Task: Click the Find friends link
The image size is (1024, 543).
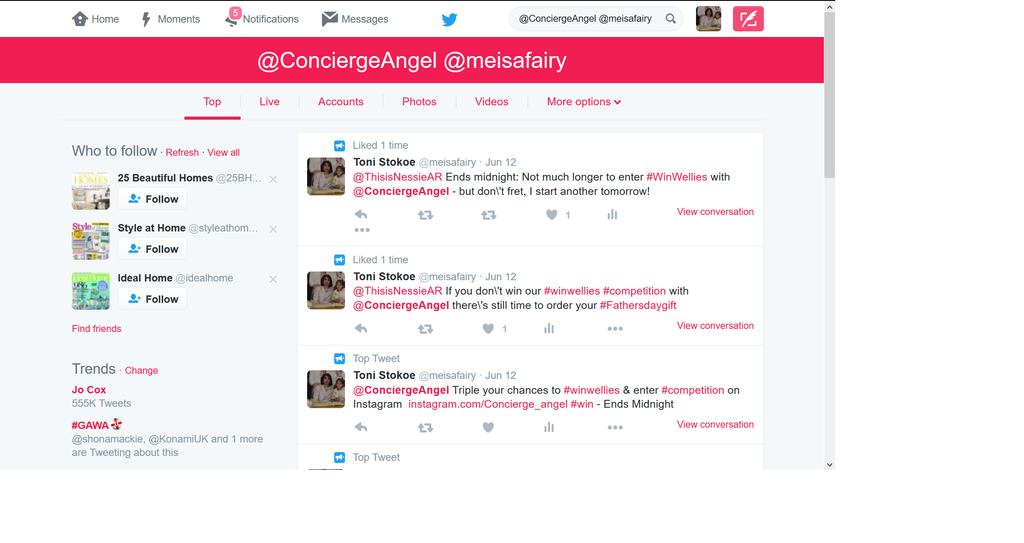Action: tap(97, 329)
